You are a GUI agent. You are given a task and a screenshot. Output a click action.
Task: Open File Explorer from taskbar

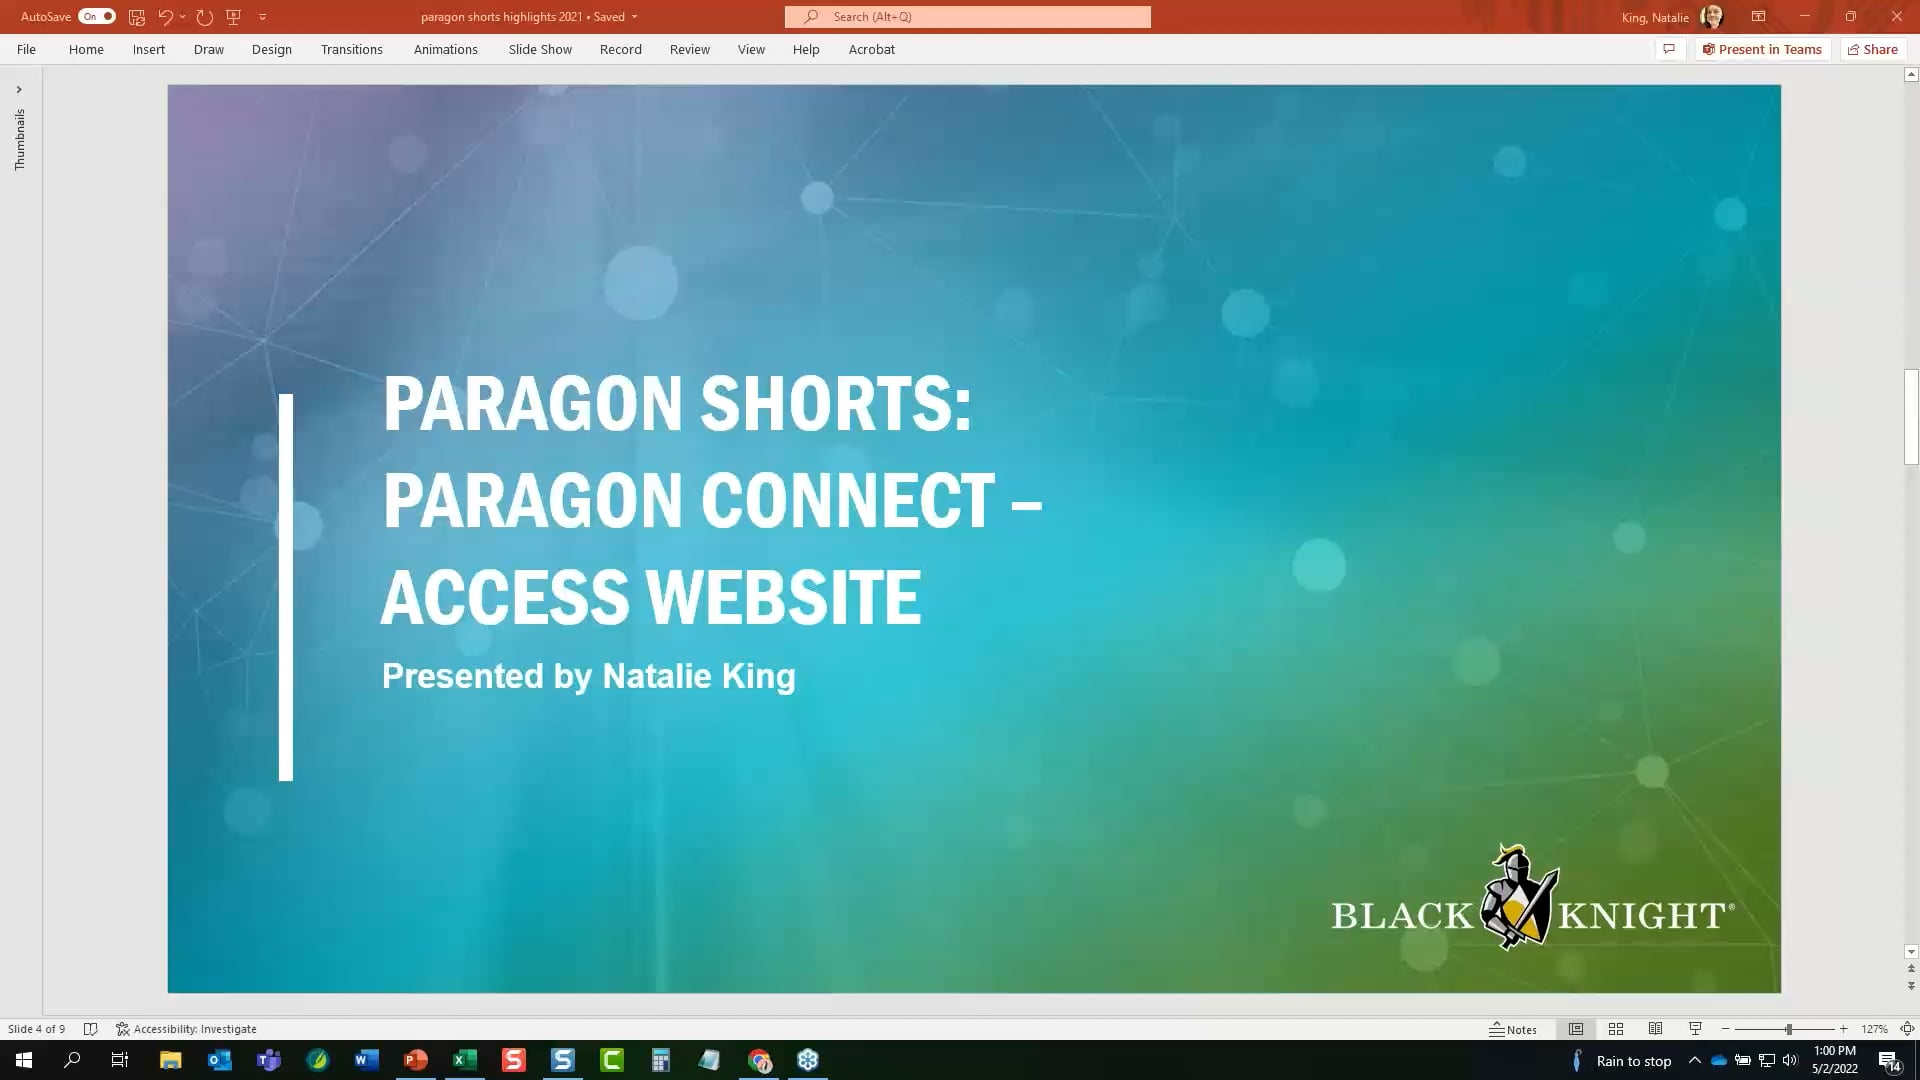tap(171, 1060)
